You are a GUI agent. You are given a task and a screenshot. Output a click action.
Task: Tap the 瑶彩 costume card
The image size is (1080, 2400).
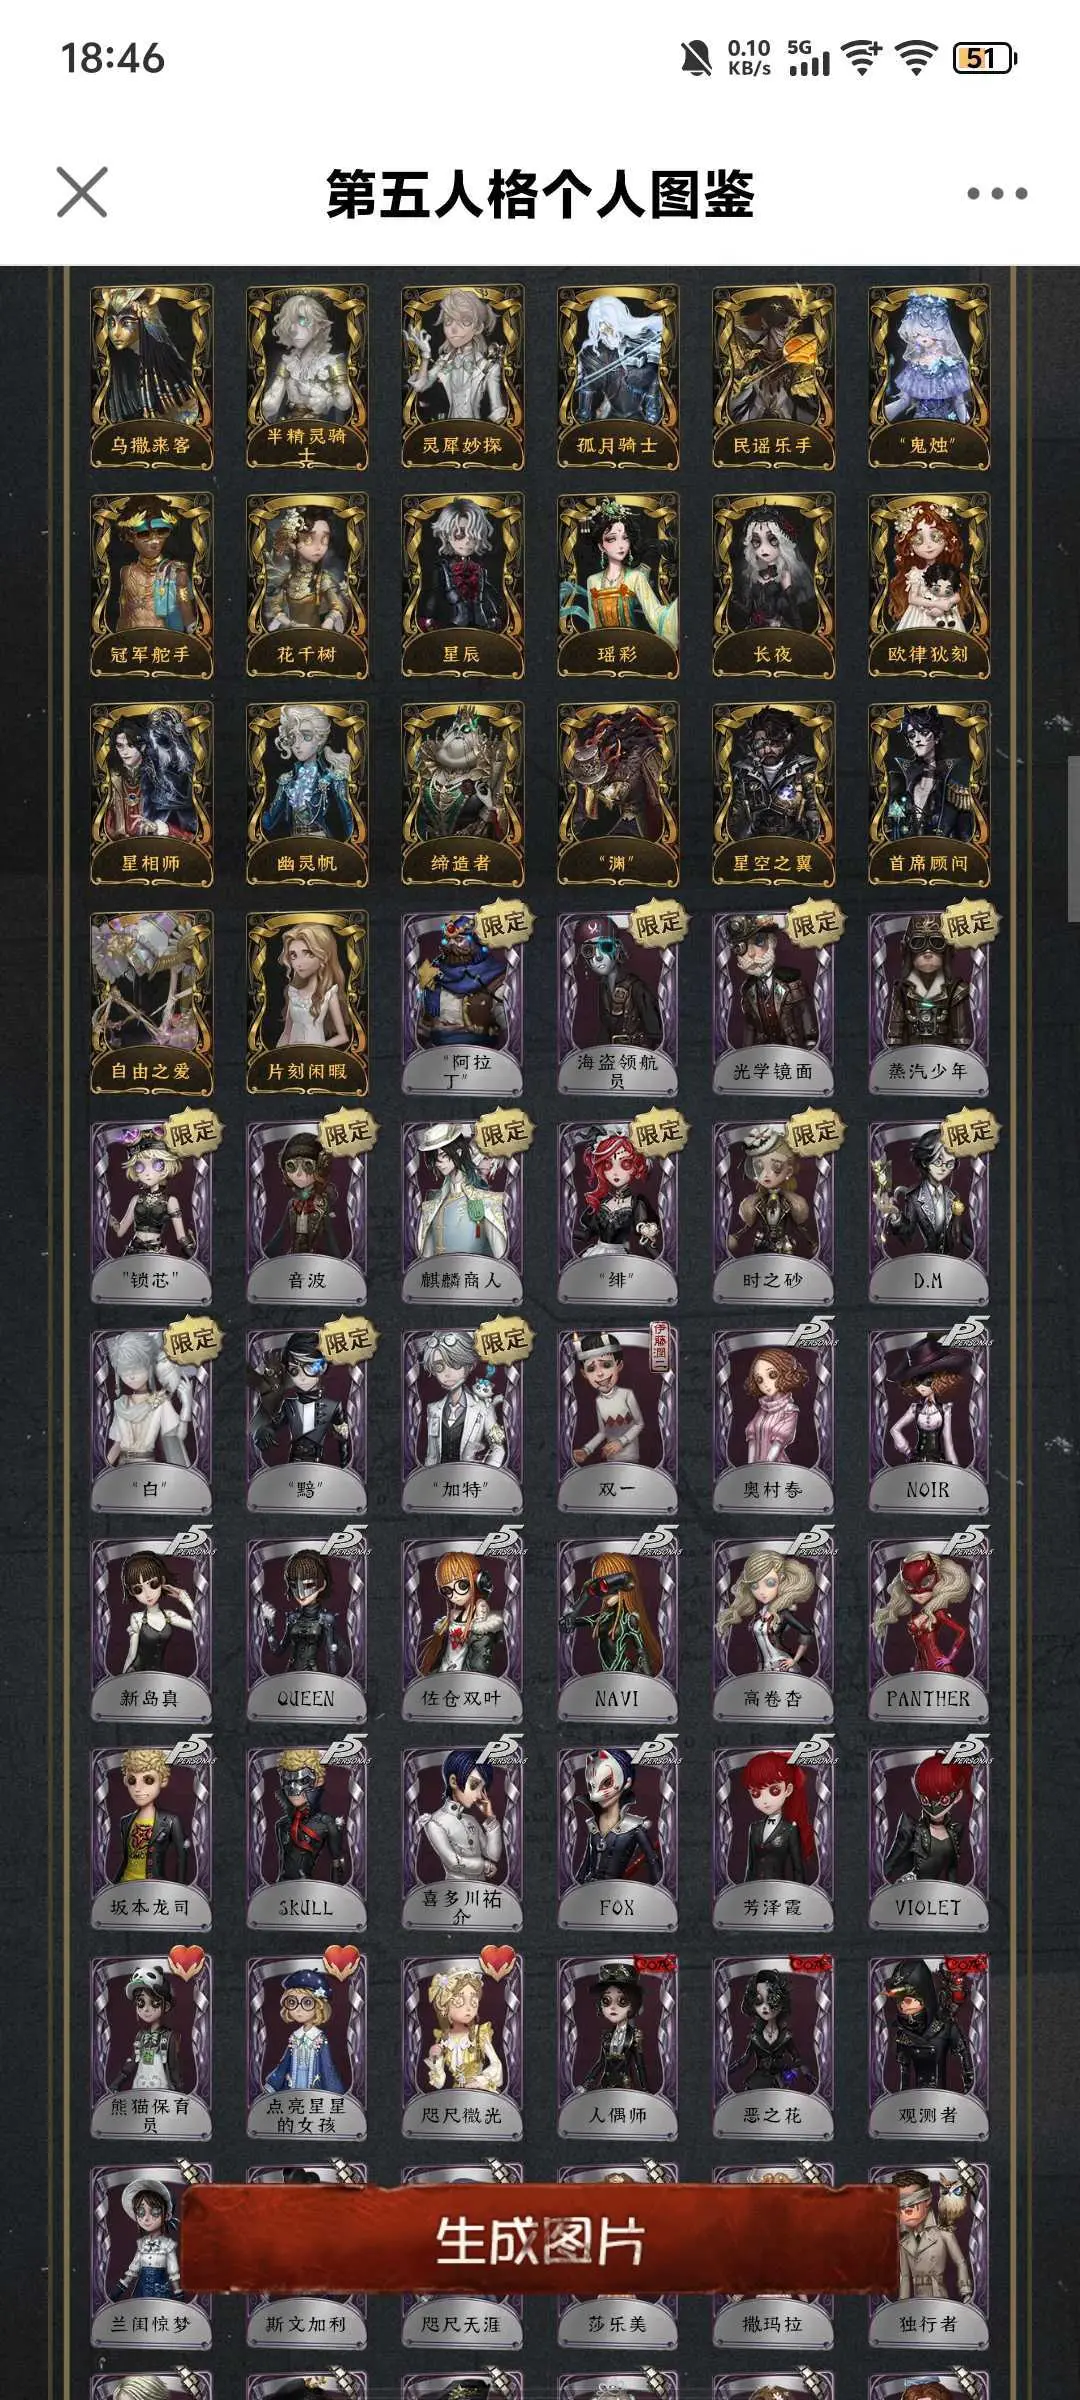tap(617, 587)
